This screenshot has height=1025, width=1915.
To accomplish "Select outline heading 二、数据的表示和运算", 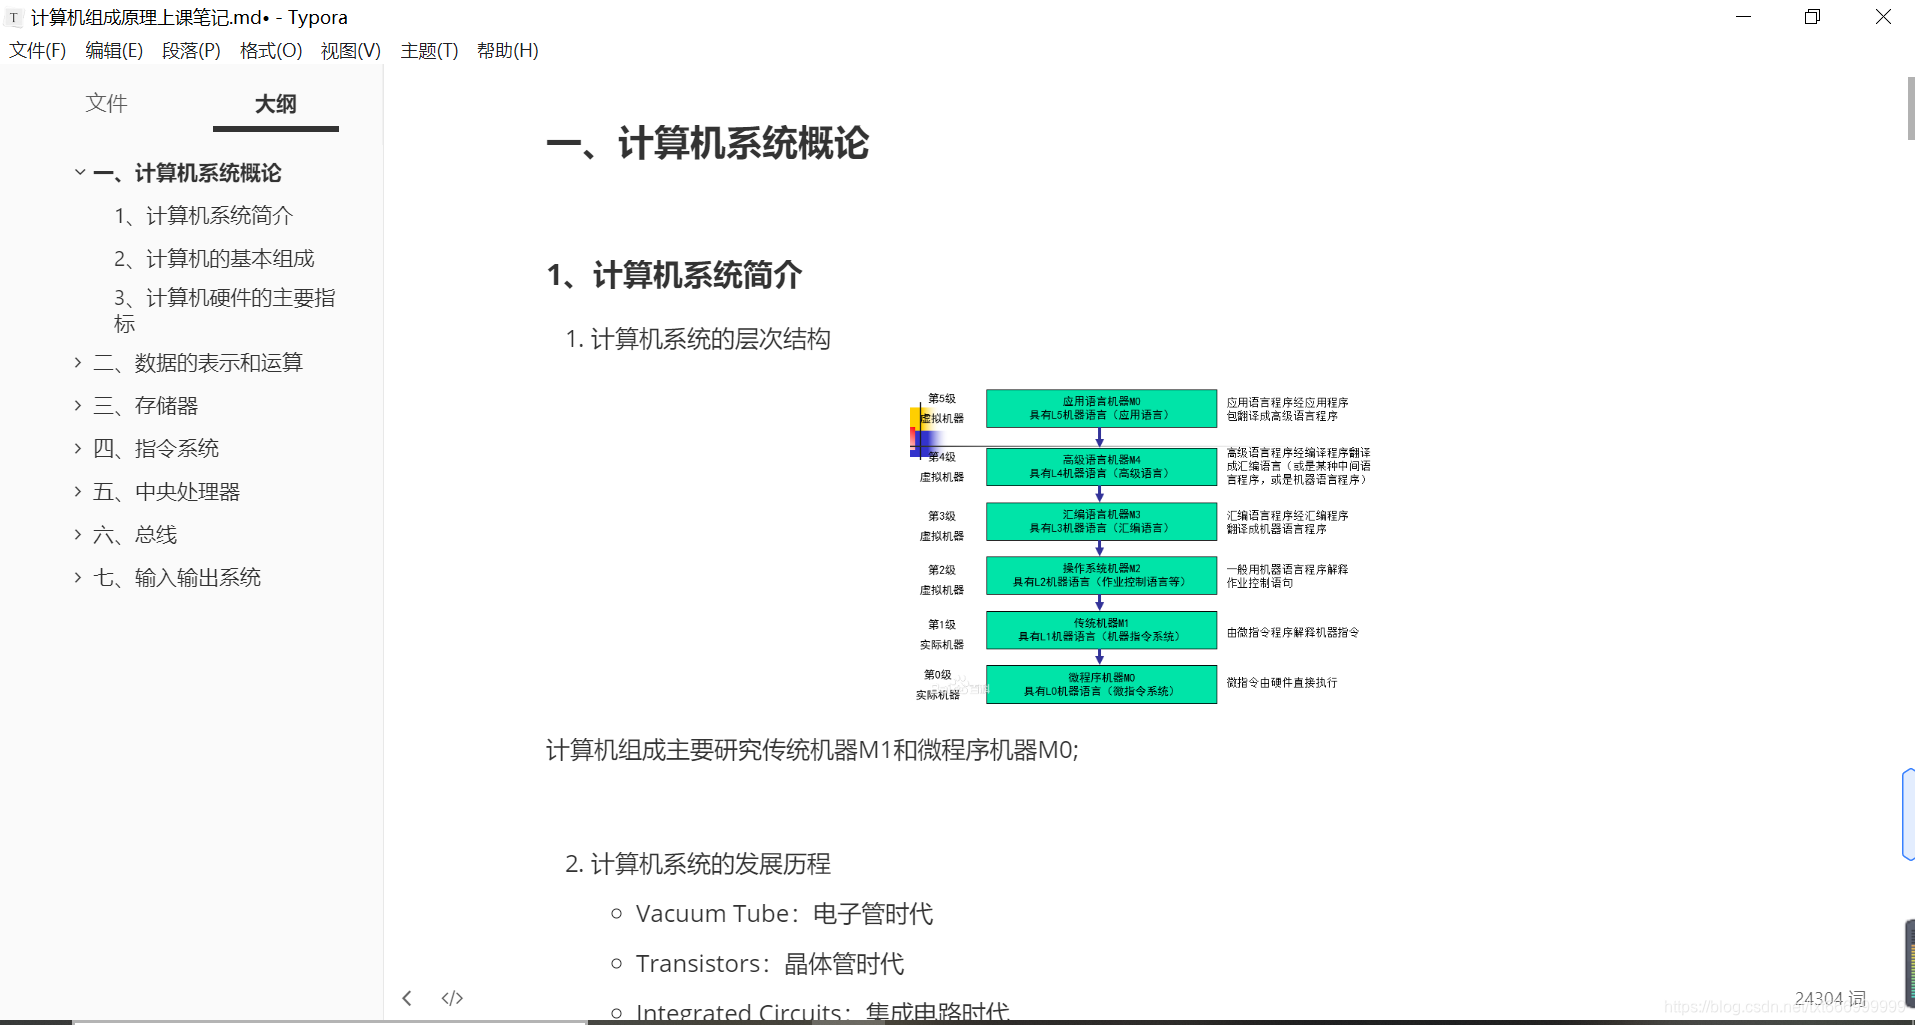I will click(198, 362).
